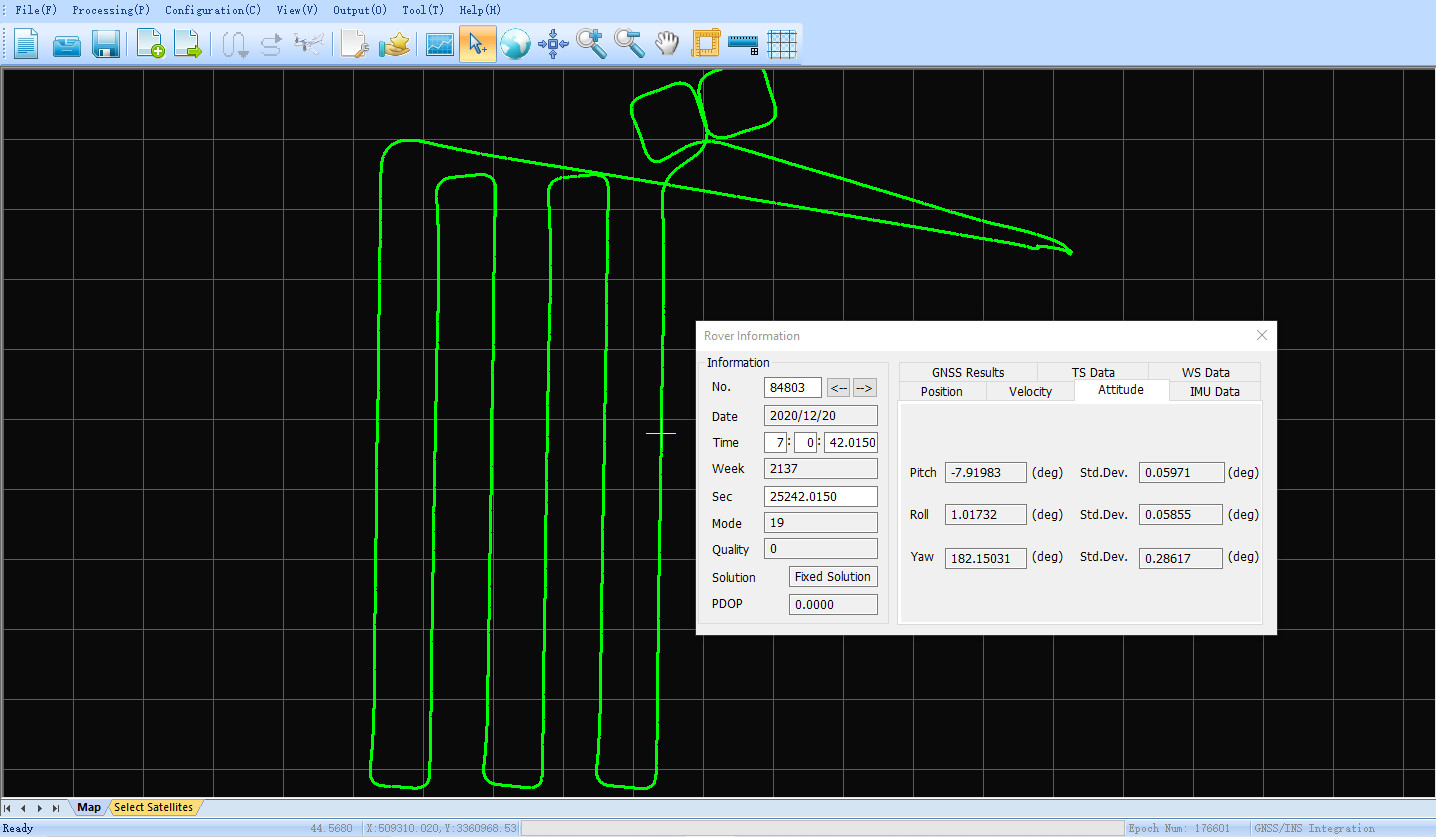Open the View(V) menu

[297, 10]
